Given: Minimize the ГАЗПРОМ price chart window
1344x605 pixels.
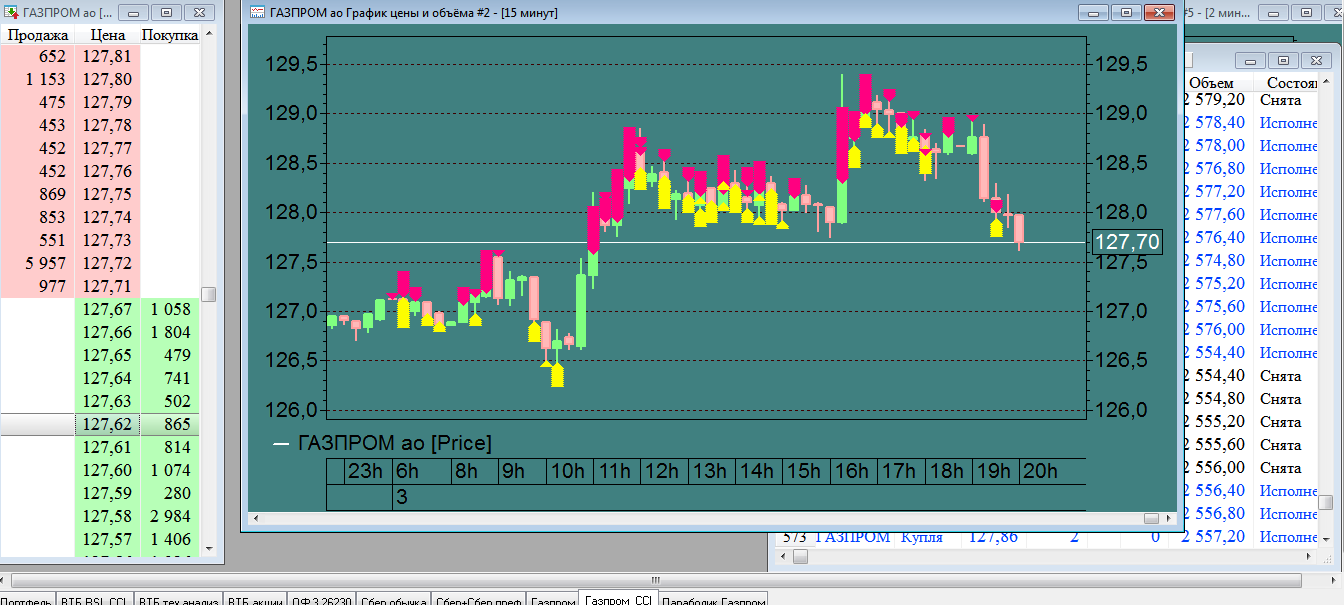Looking at the screenshot, I should (1094, 12).
